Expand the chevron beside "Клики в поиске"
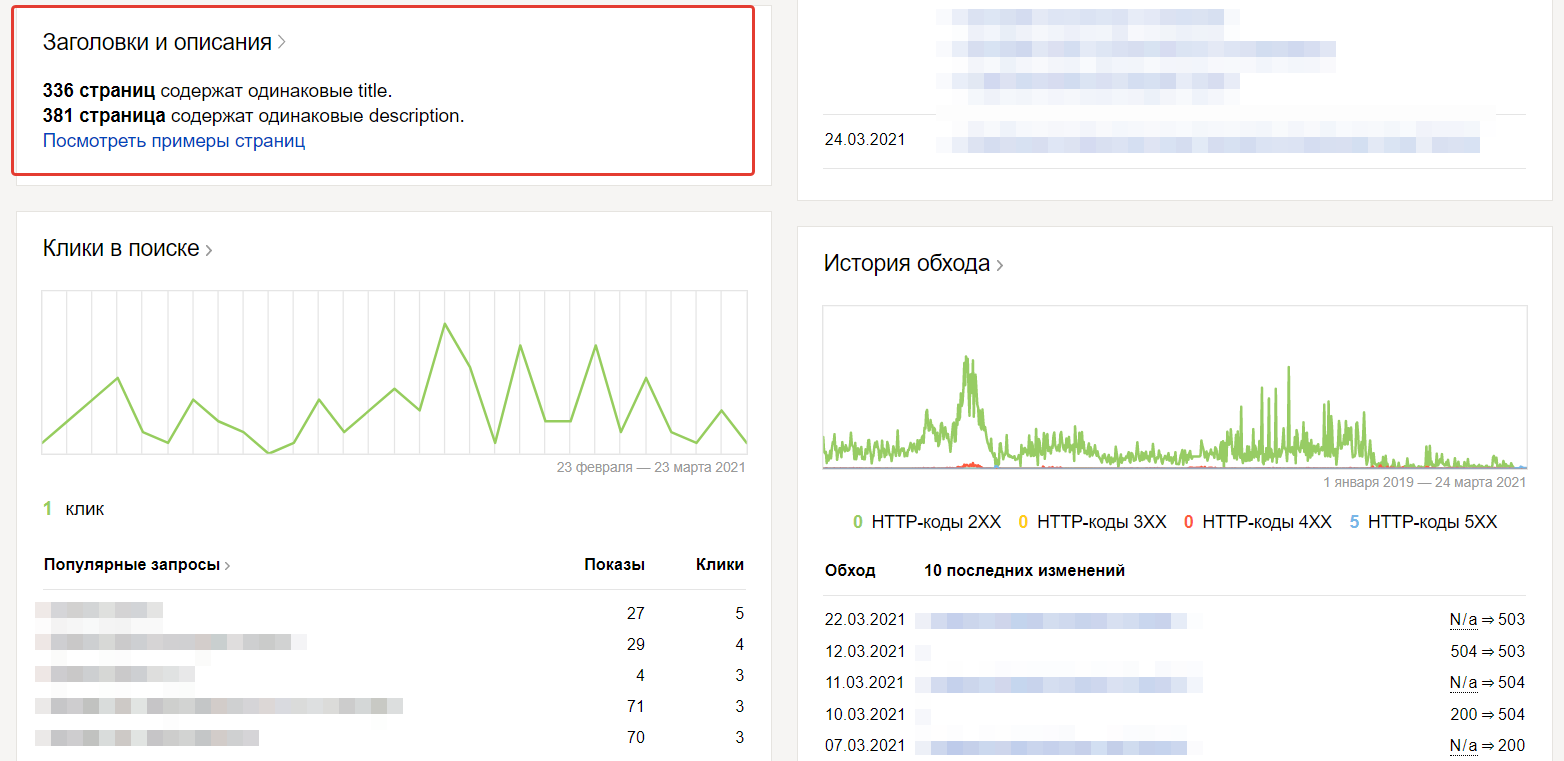The image size is (1564, 761). (208, 250)
